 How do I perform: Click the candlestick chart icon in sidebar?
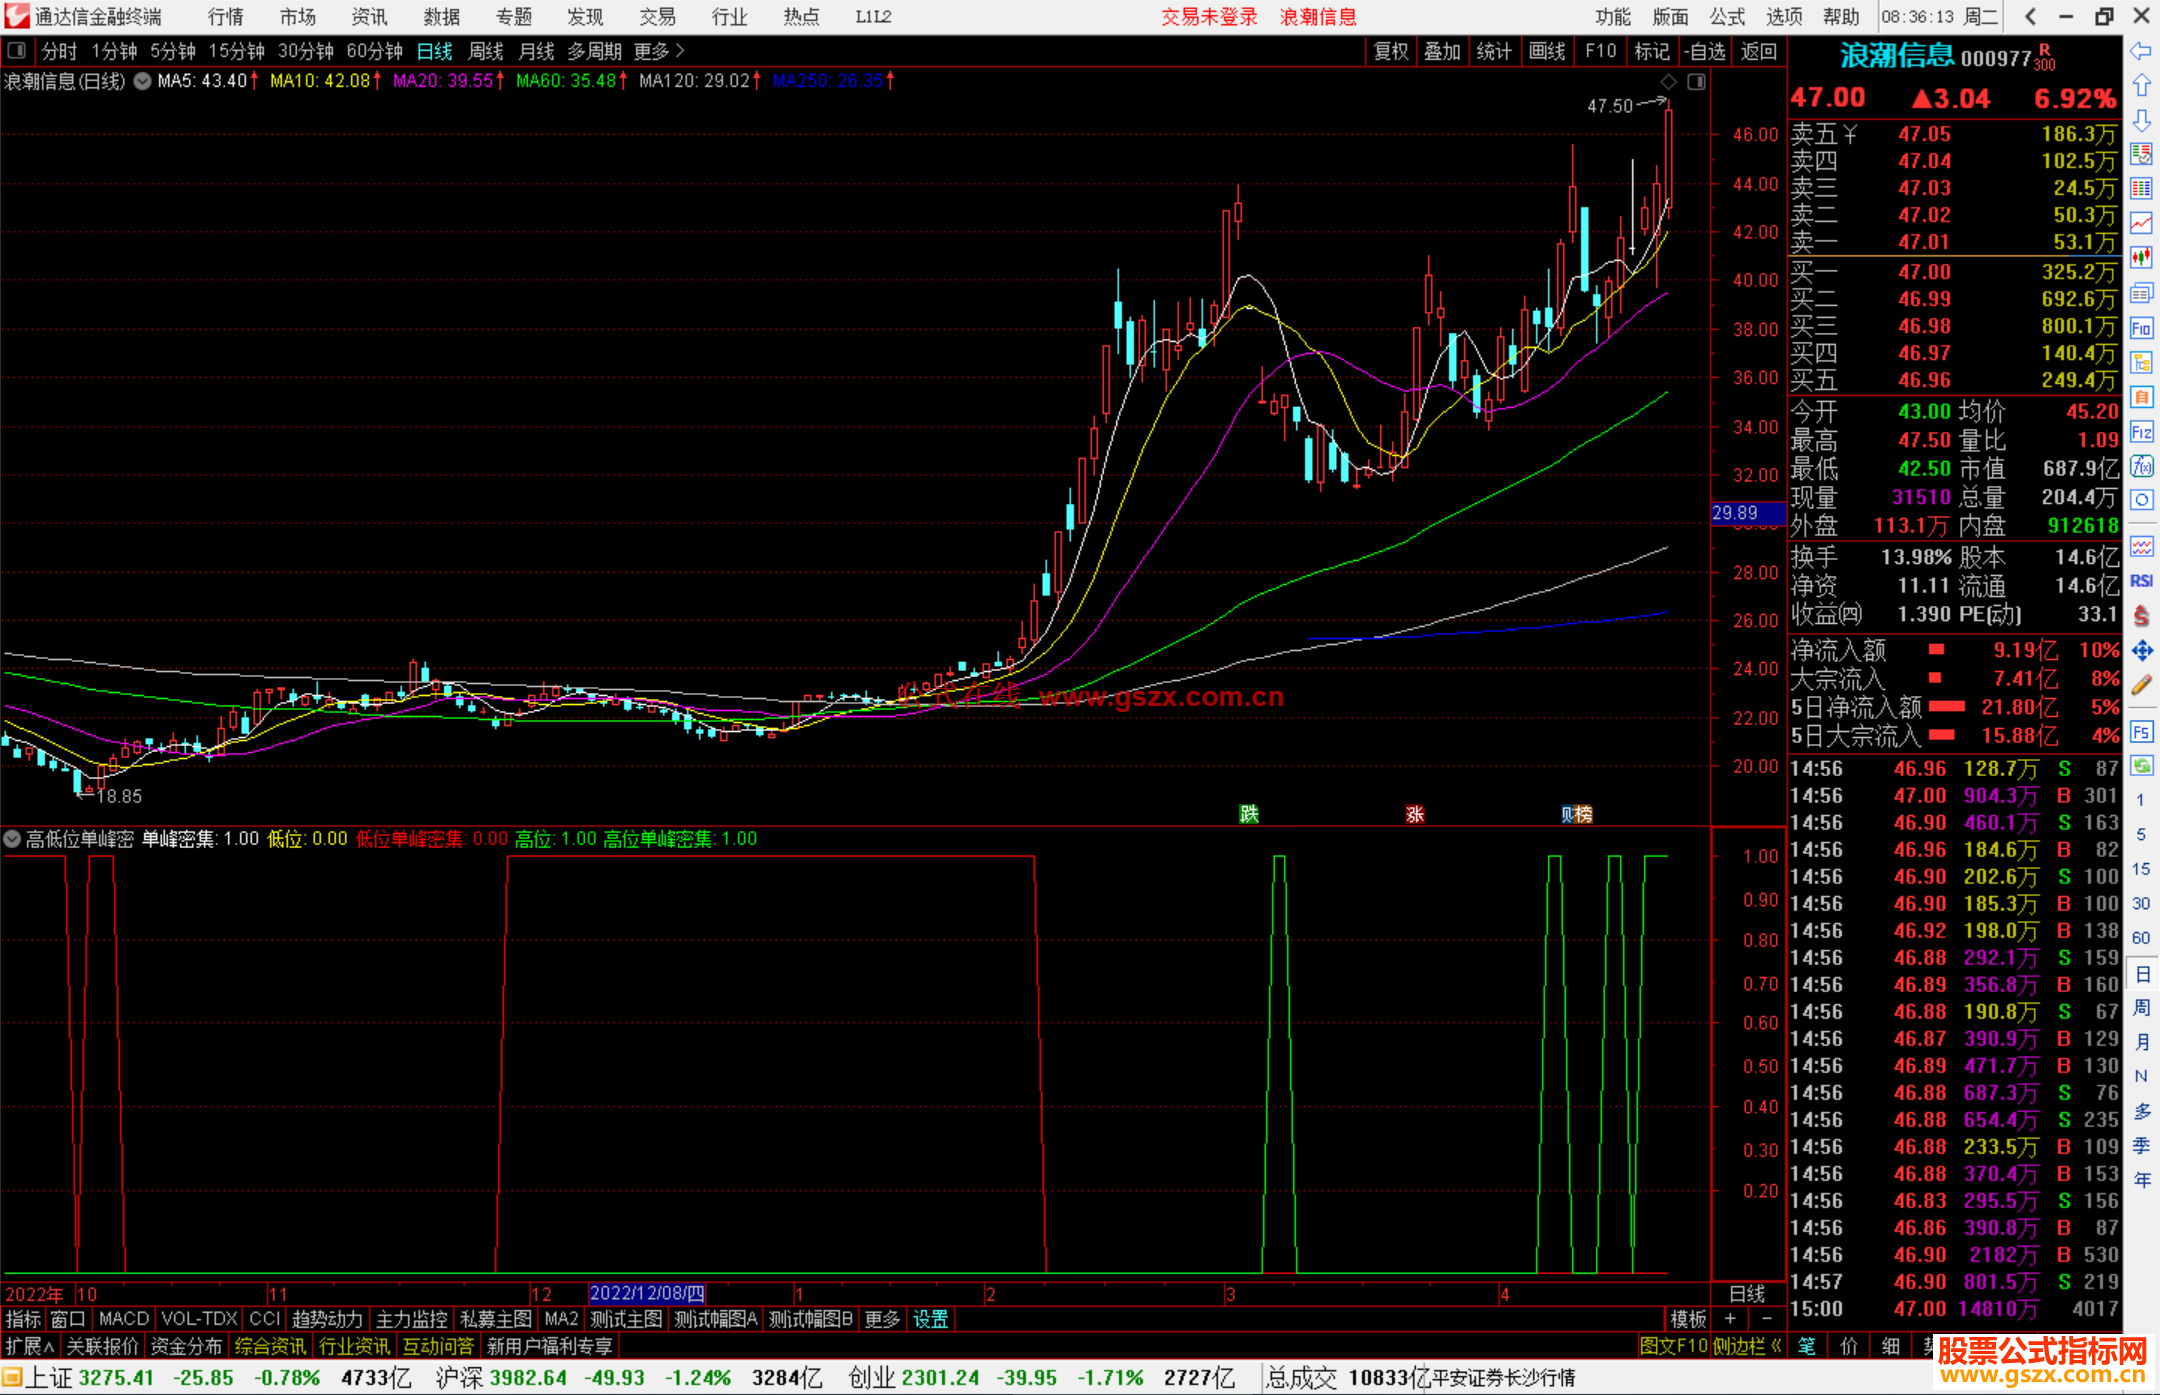[2141, 257]
